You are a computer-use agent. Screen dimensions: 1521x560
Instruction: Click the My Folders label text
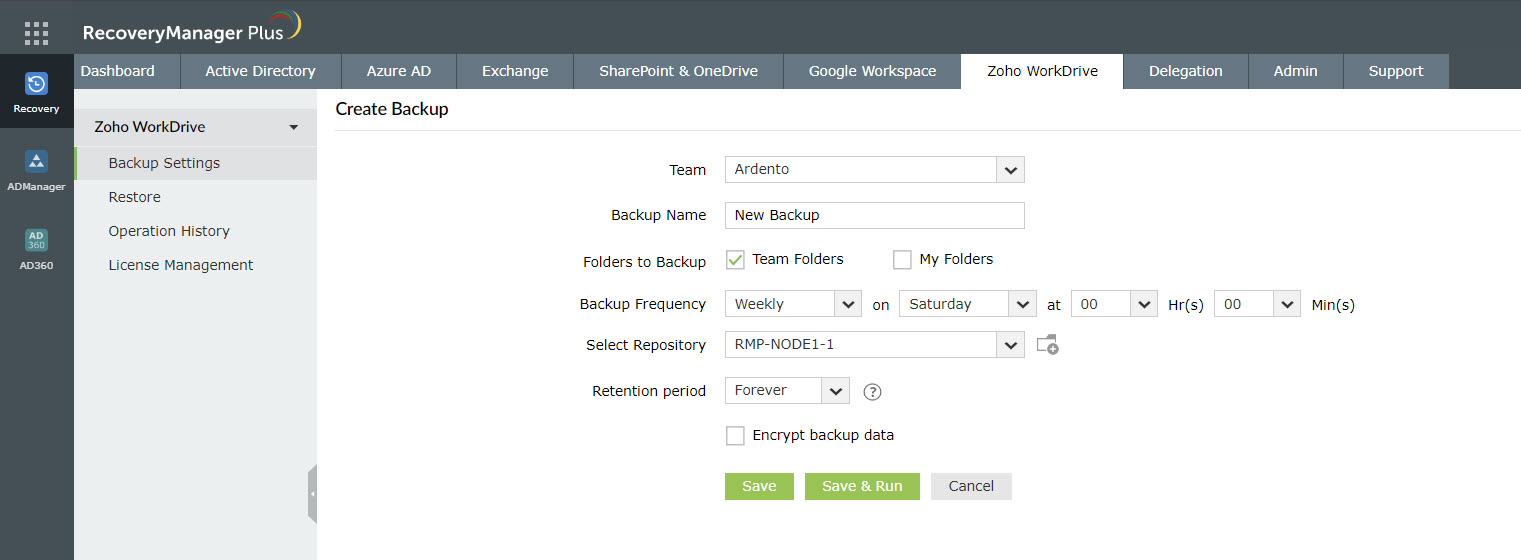coord(956,259)
